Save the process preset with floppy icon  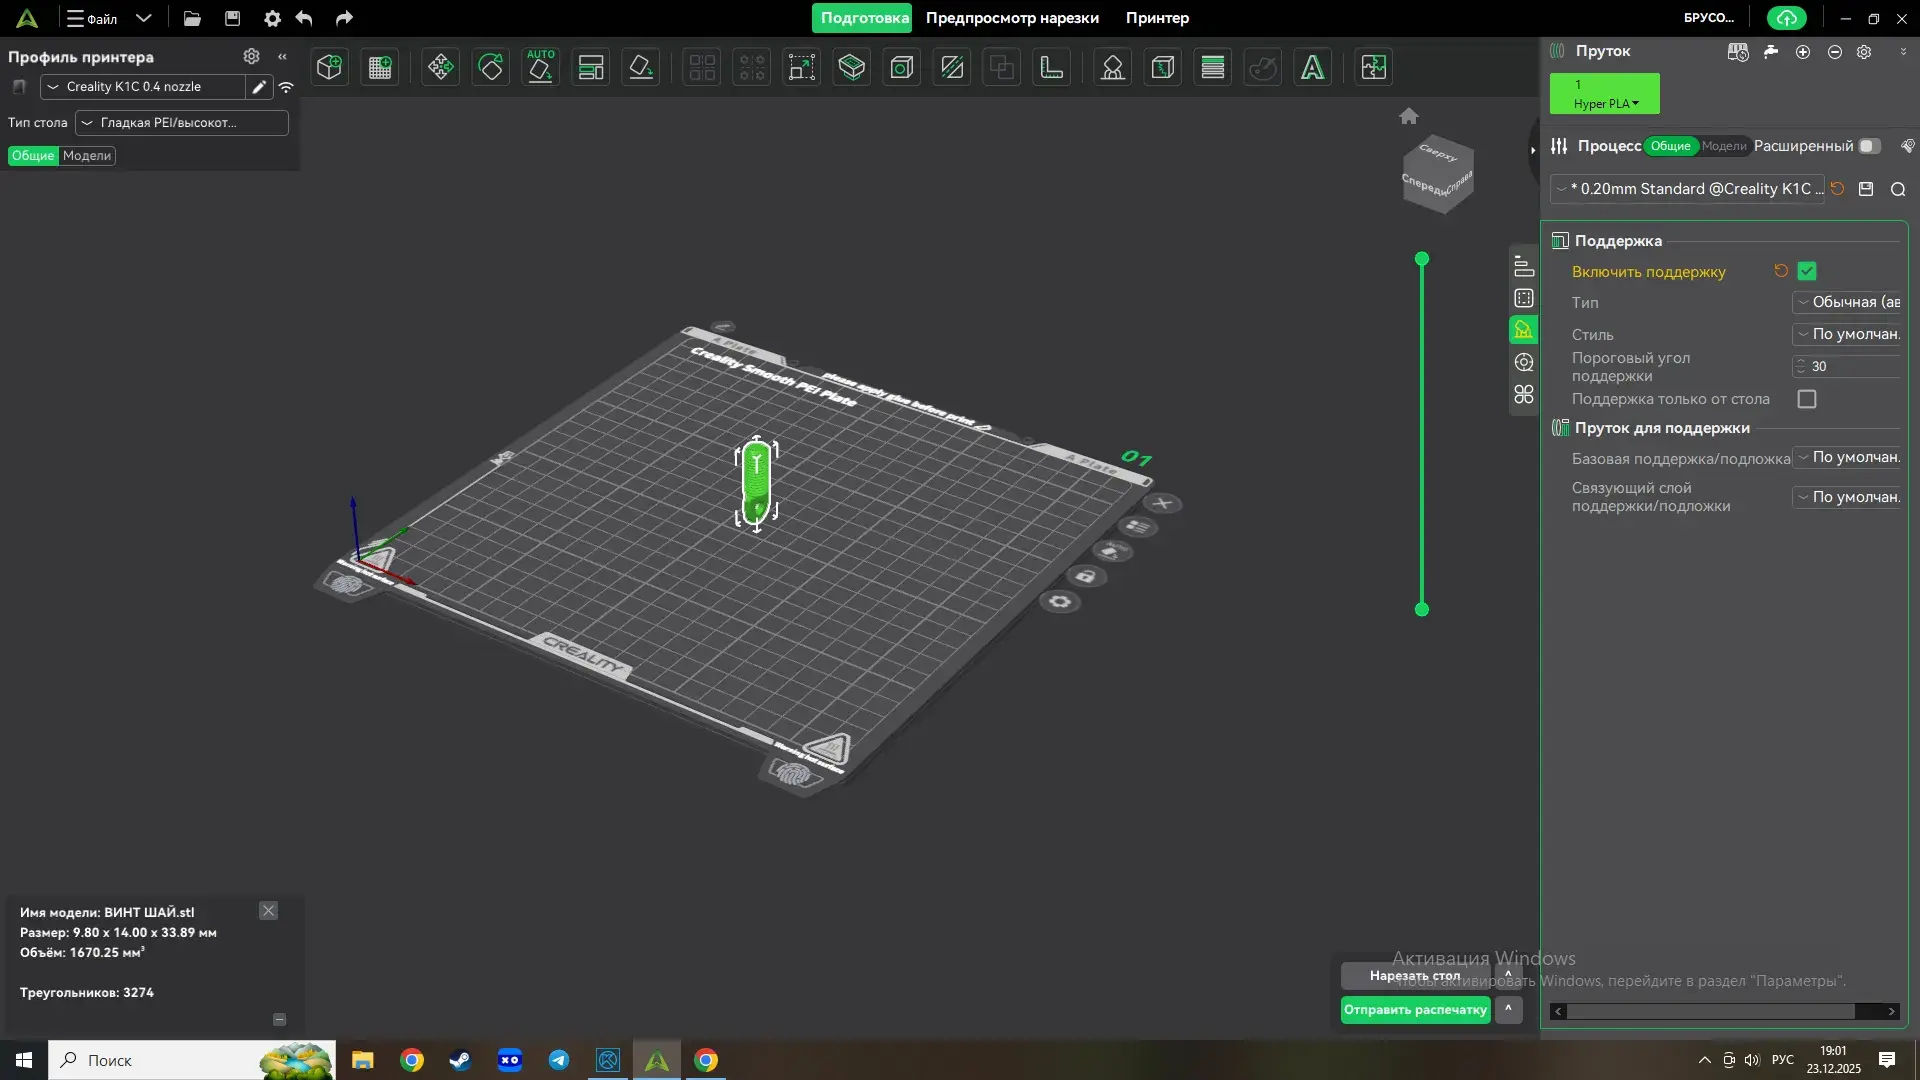coord(1866,189)
